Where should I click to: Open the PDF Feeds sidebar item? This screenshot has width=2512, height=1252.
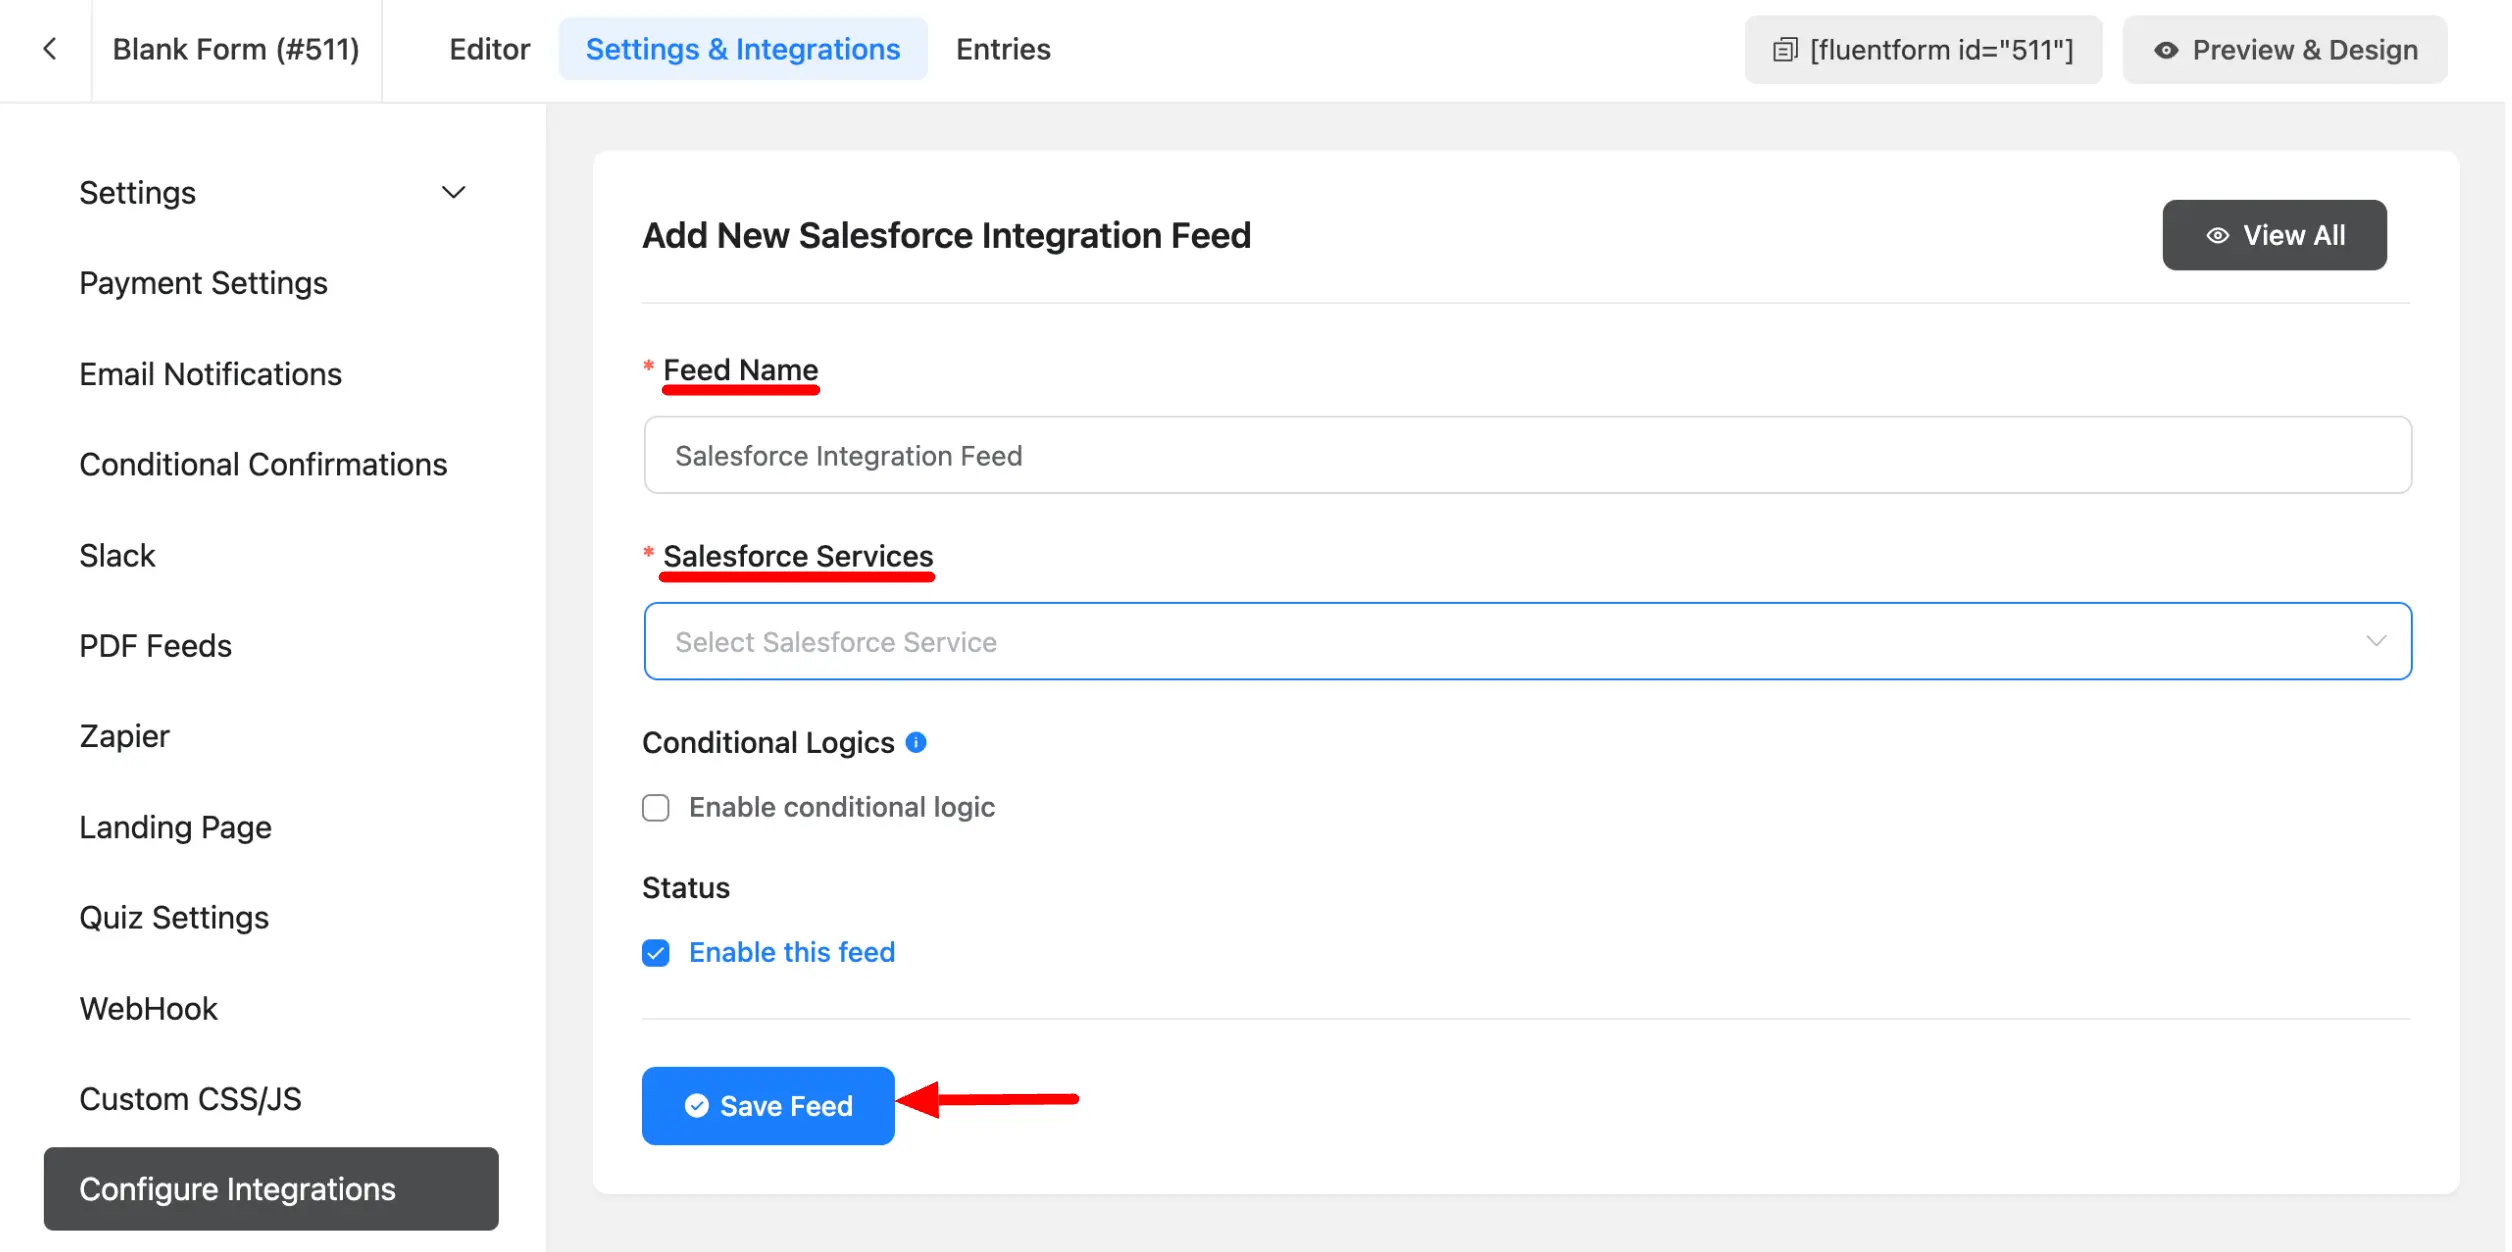[x=156, y=646]
